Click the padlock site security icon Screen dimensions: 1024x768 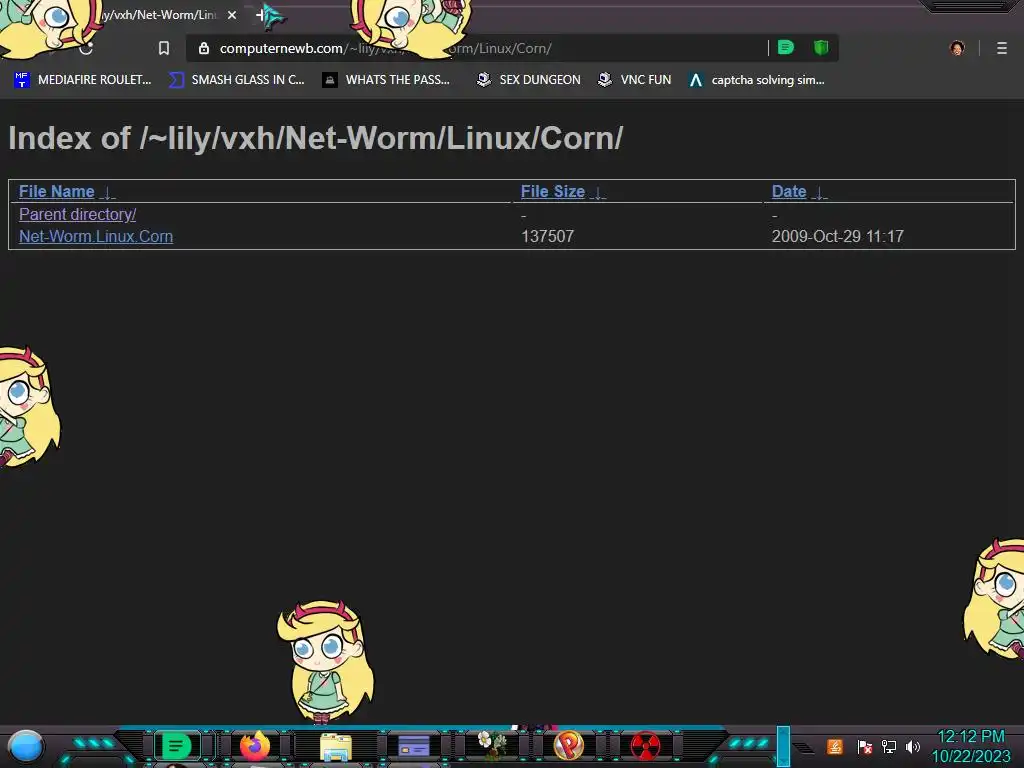pyautogui.click(x=204, y=48)
